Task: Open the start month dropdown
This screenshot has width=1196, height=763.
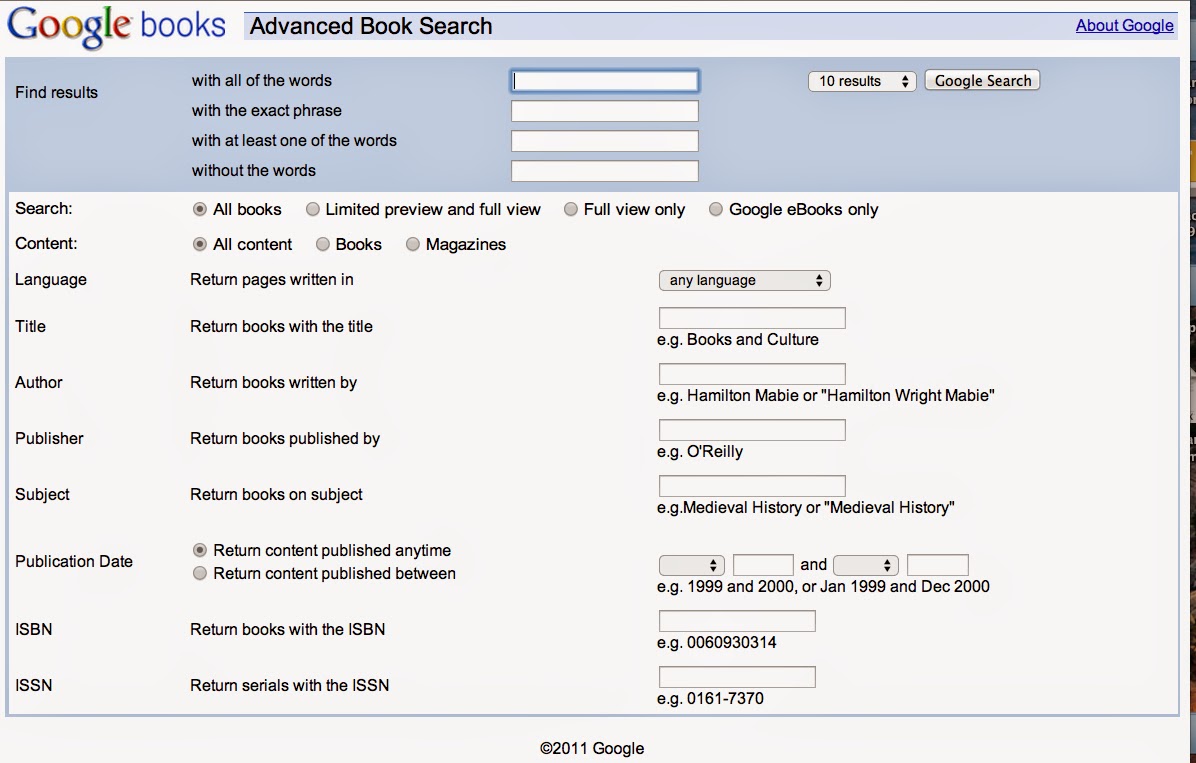Action: (692, 565)
